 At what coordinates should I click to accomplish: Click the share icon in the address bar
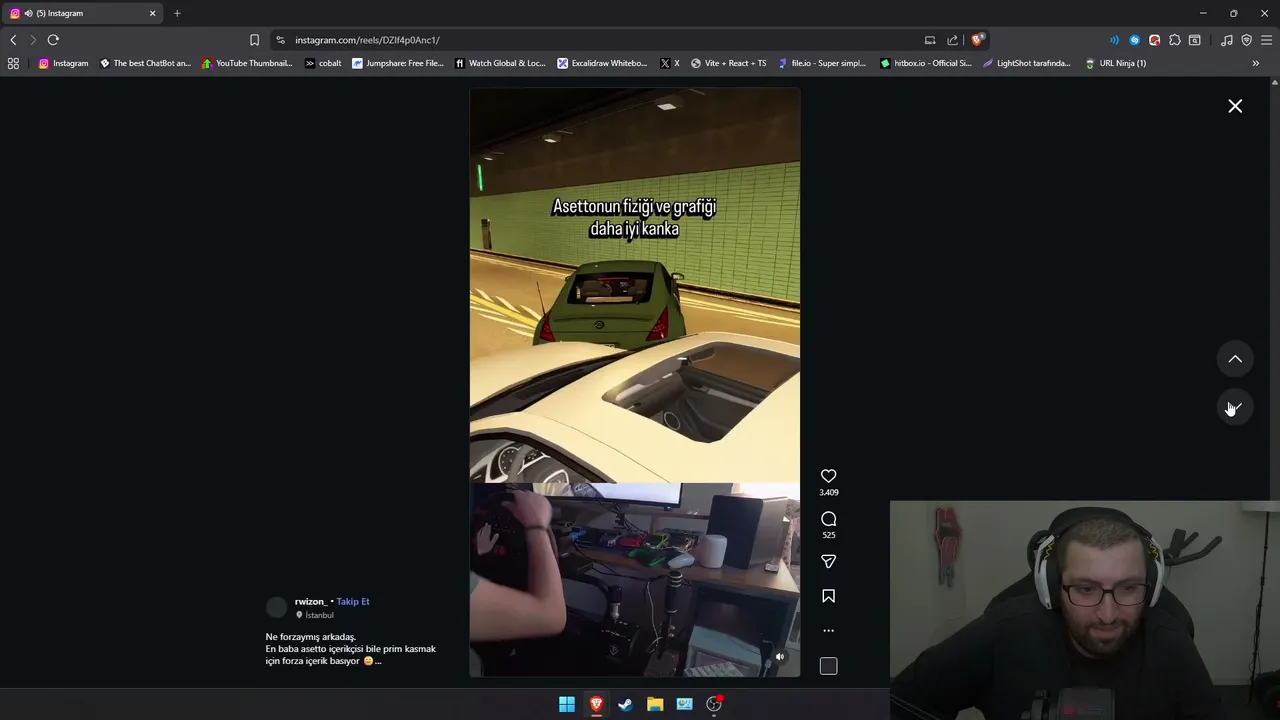(x=953, y=40)
